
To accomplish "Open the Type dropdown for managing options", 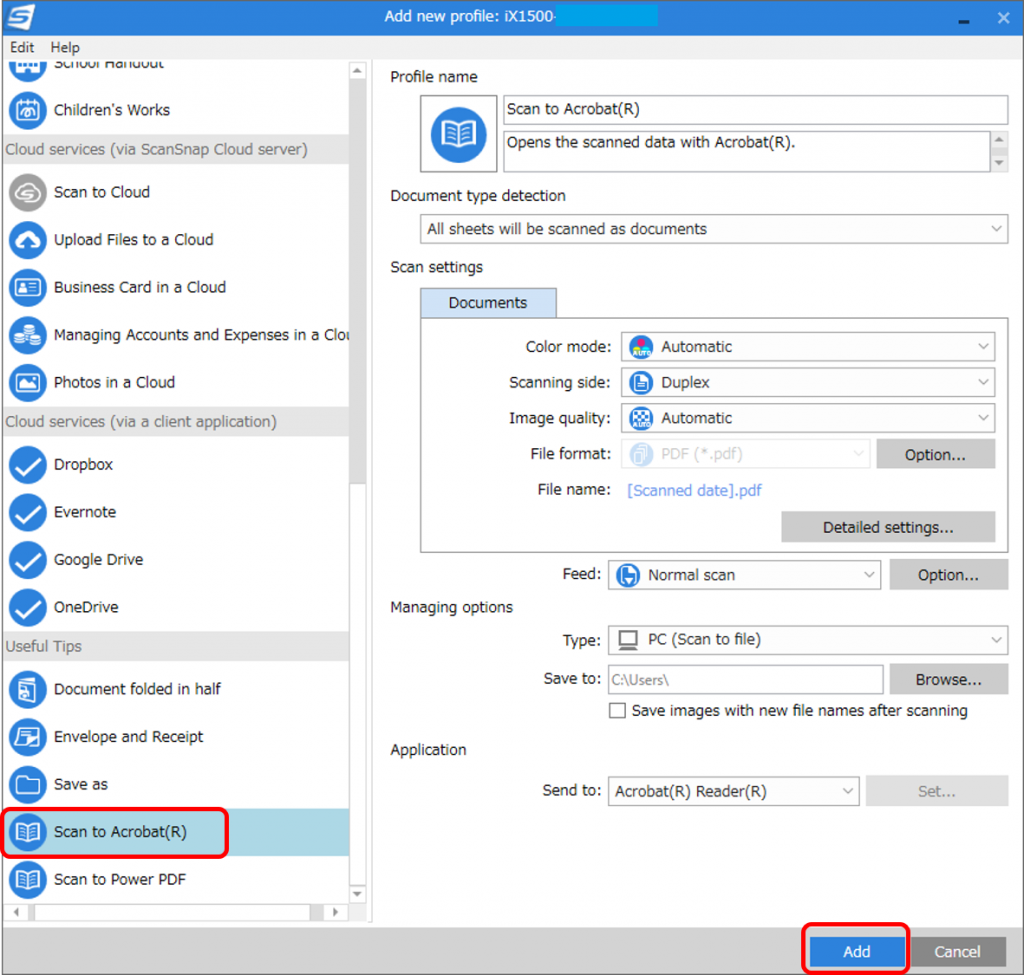I will 808,640.
